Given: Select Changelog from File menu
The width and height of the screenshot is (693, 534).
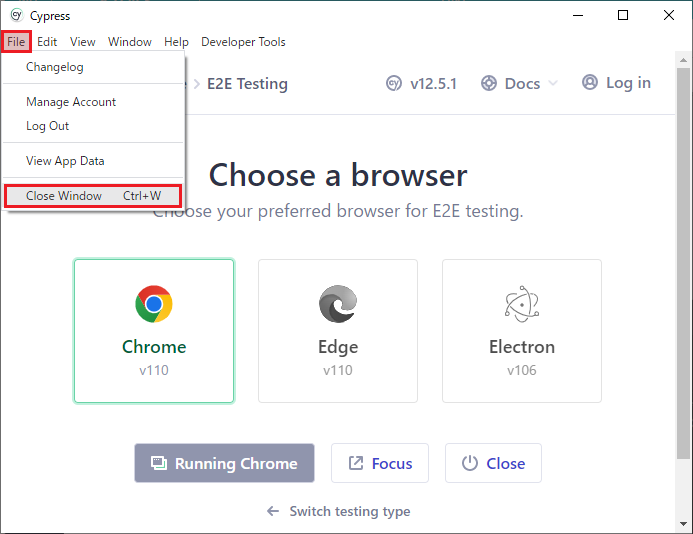Looking at the screenshot, I should tap(93, 67).
